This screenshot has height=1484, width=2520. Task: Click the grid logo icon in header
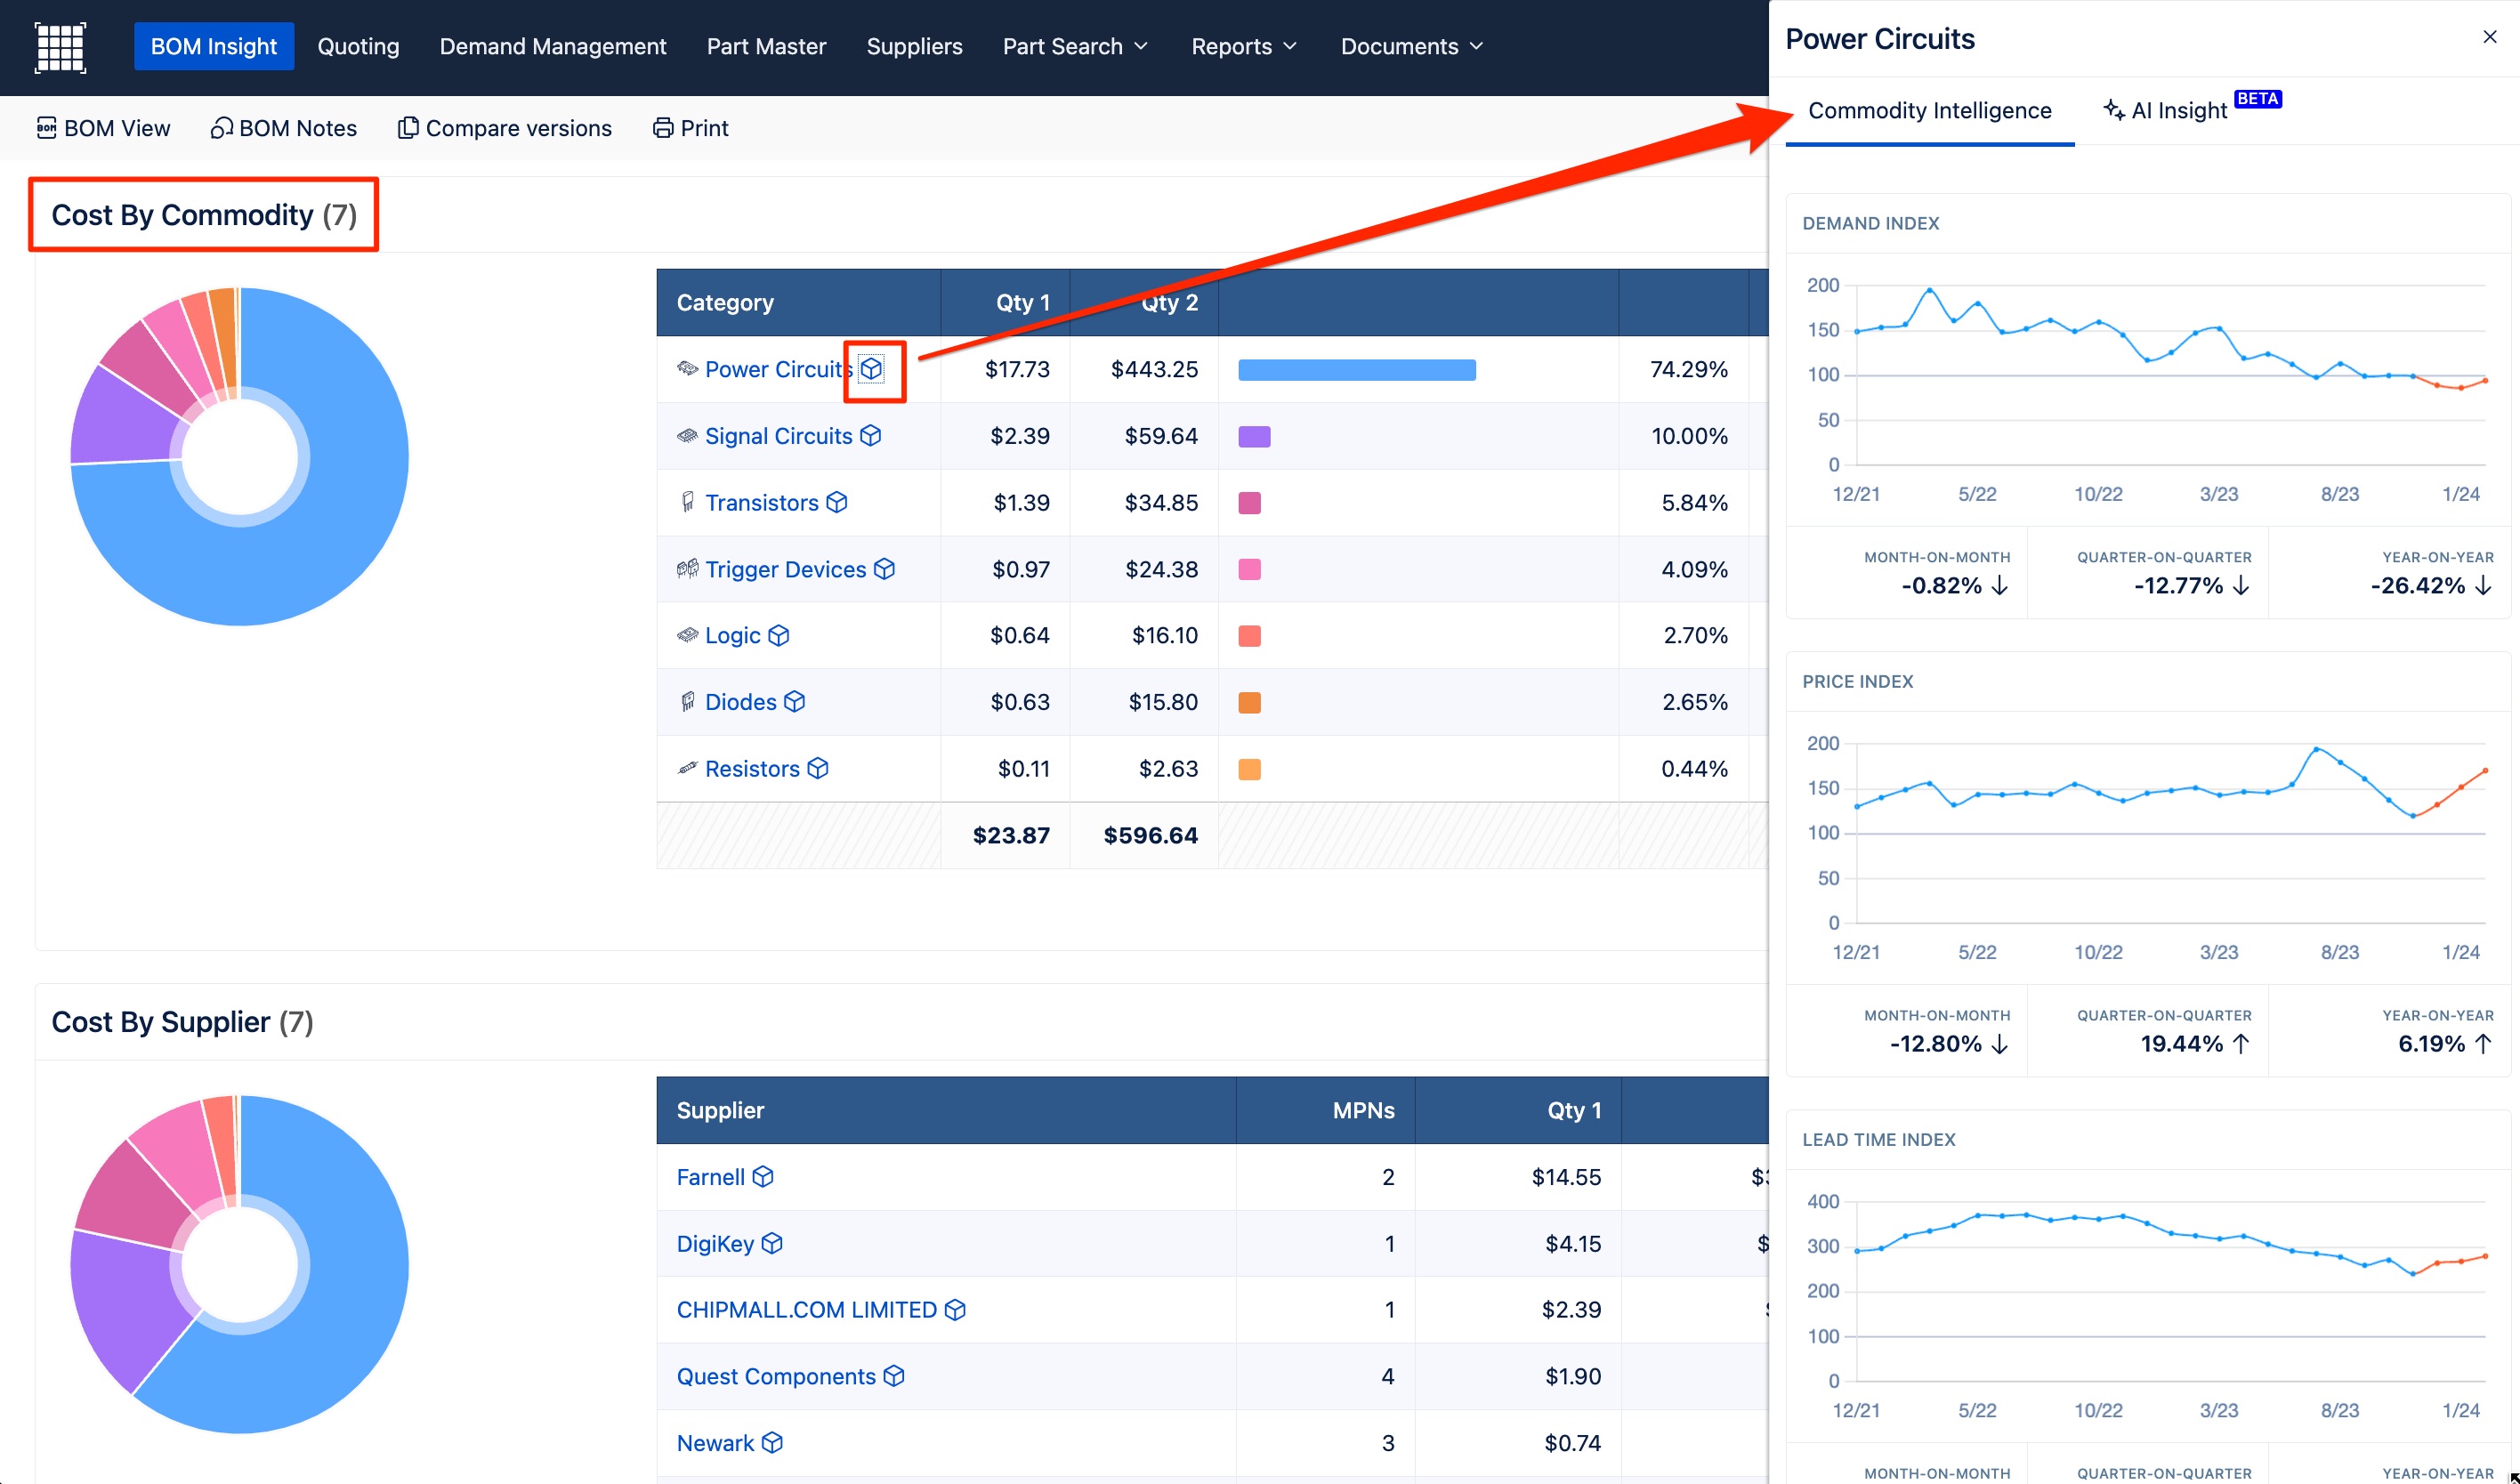click(60, 47)
